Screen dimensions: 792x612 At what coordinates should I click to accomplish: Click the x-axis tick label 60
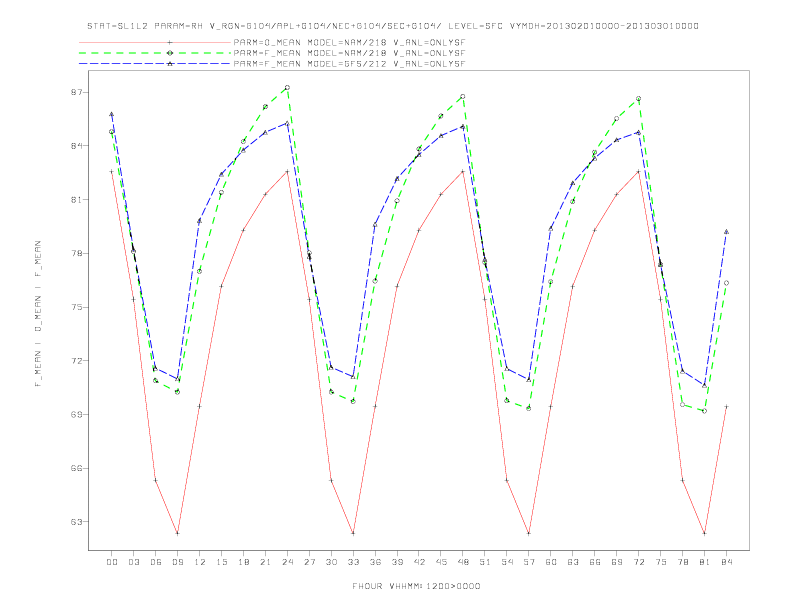pyautogui.click(x=551, y=562)
